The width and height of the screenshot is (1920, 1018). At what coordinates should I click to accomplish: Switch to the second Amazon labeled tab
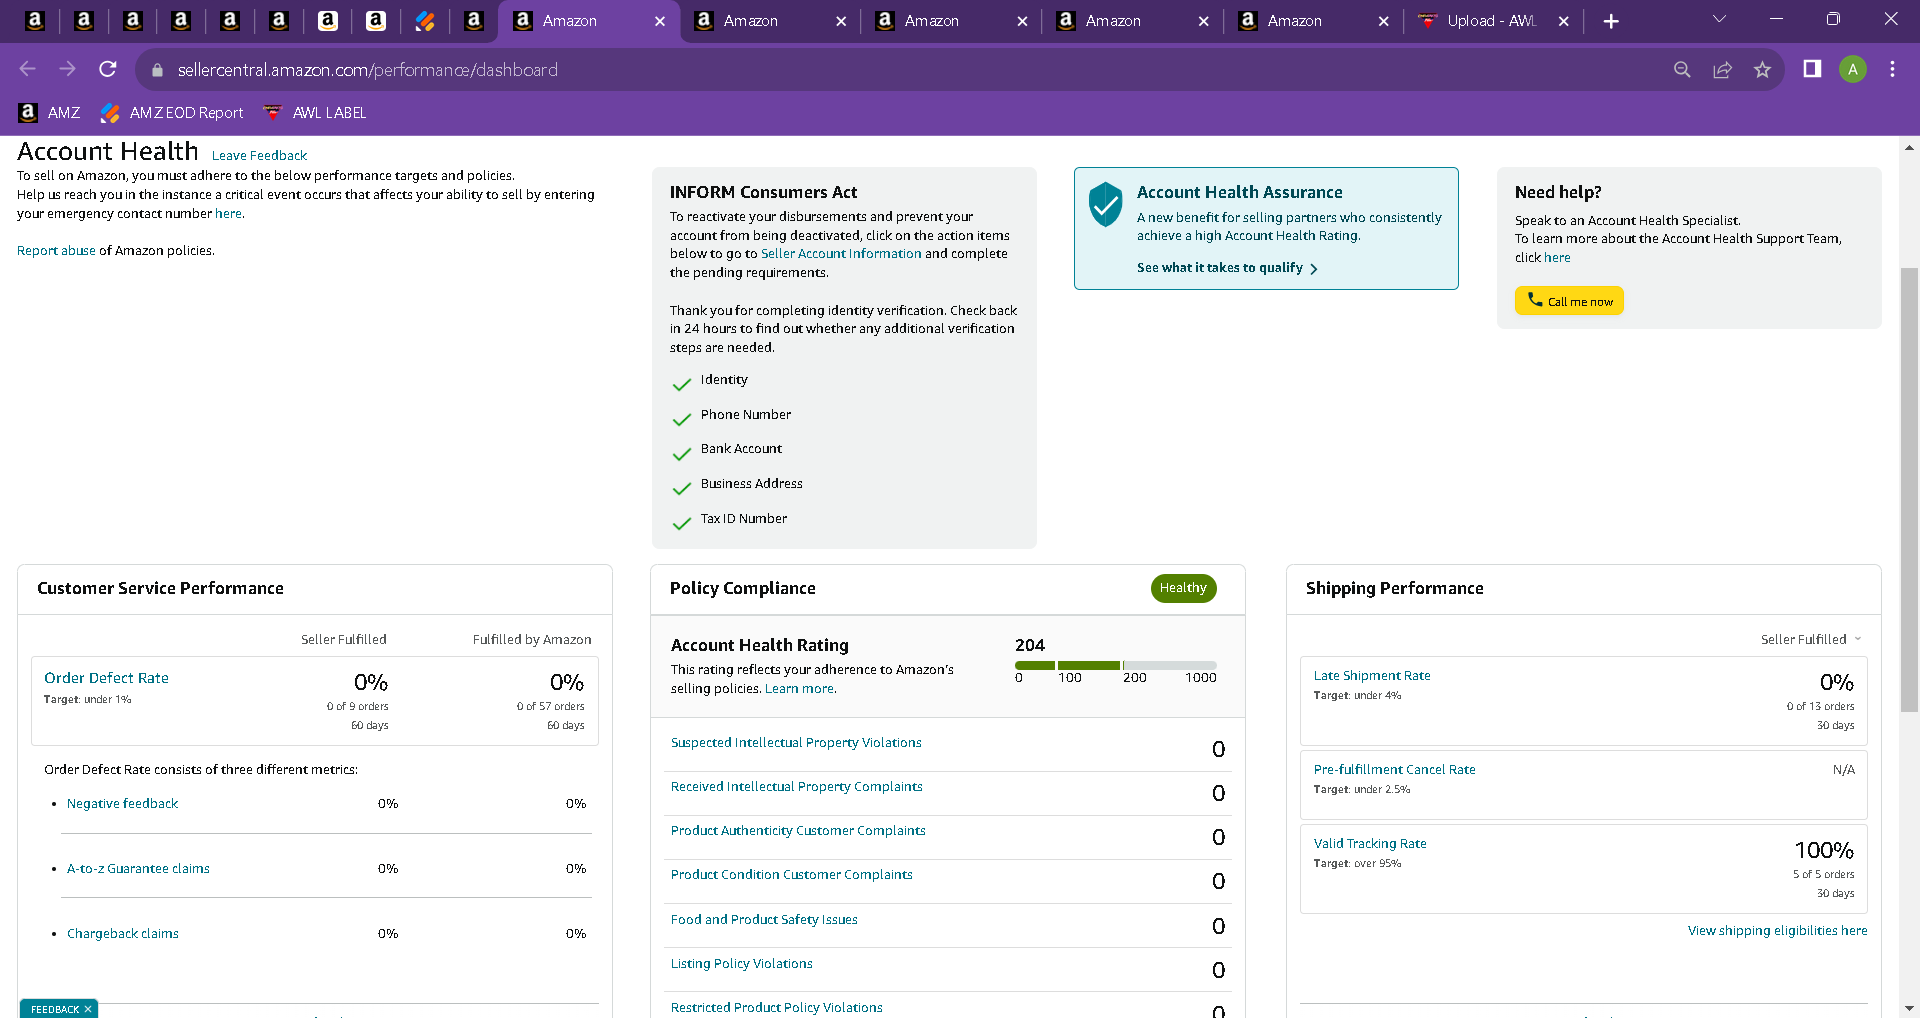769,21
